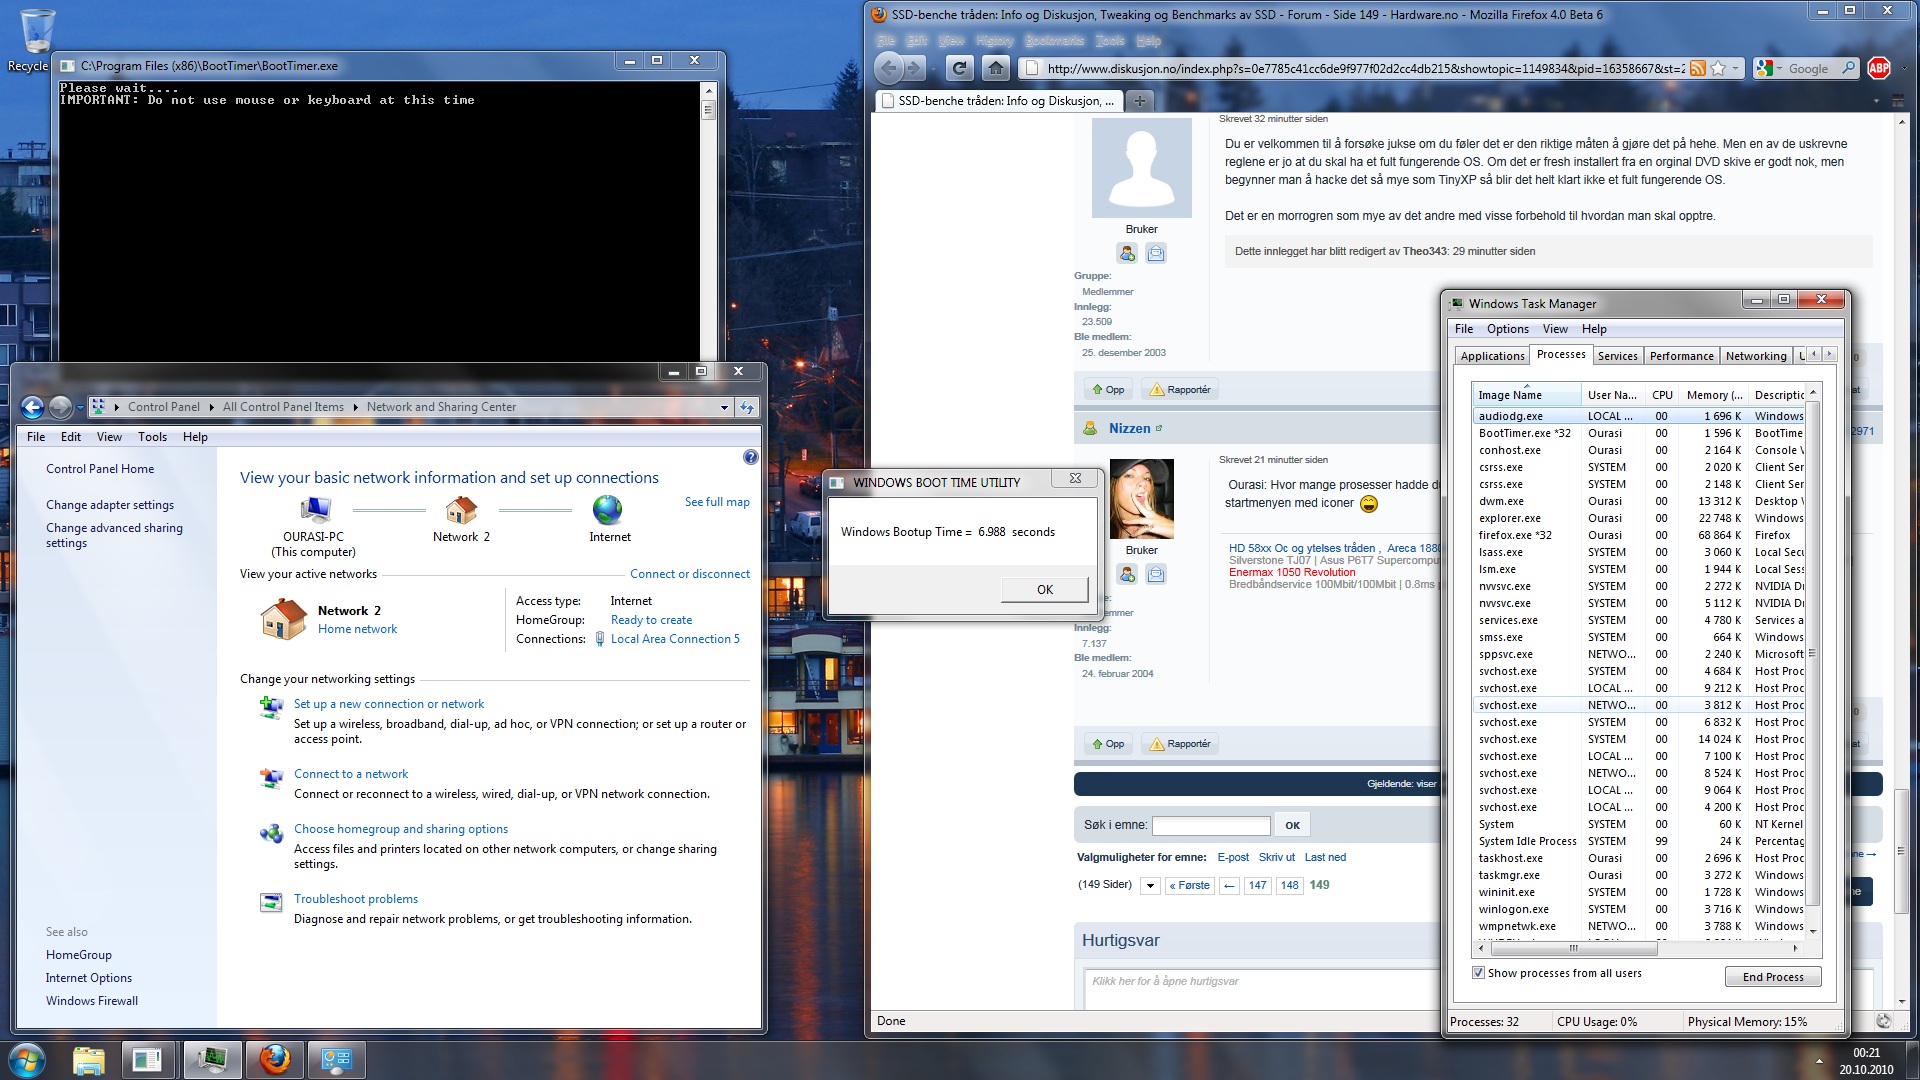Switch to Applications tab in Task Manager

point(1492,356)
